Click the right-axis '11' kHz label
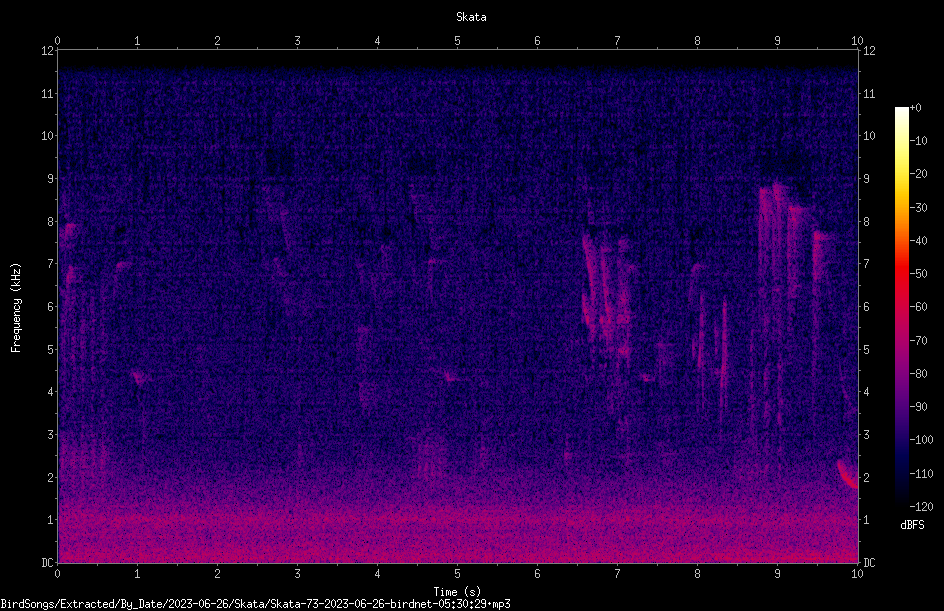Viewport: 944px width, 611px height. 869,93
